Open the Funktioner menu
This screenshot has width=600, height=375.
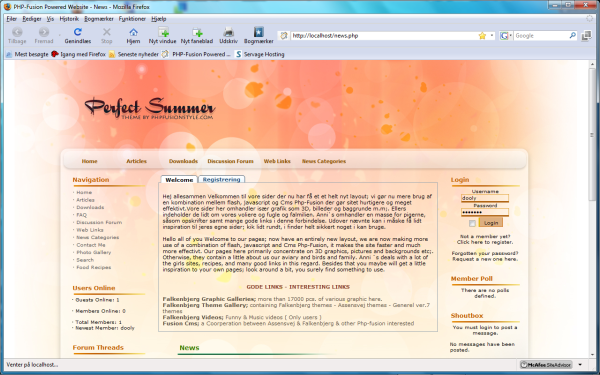point(132,19)
